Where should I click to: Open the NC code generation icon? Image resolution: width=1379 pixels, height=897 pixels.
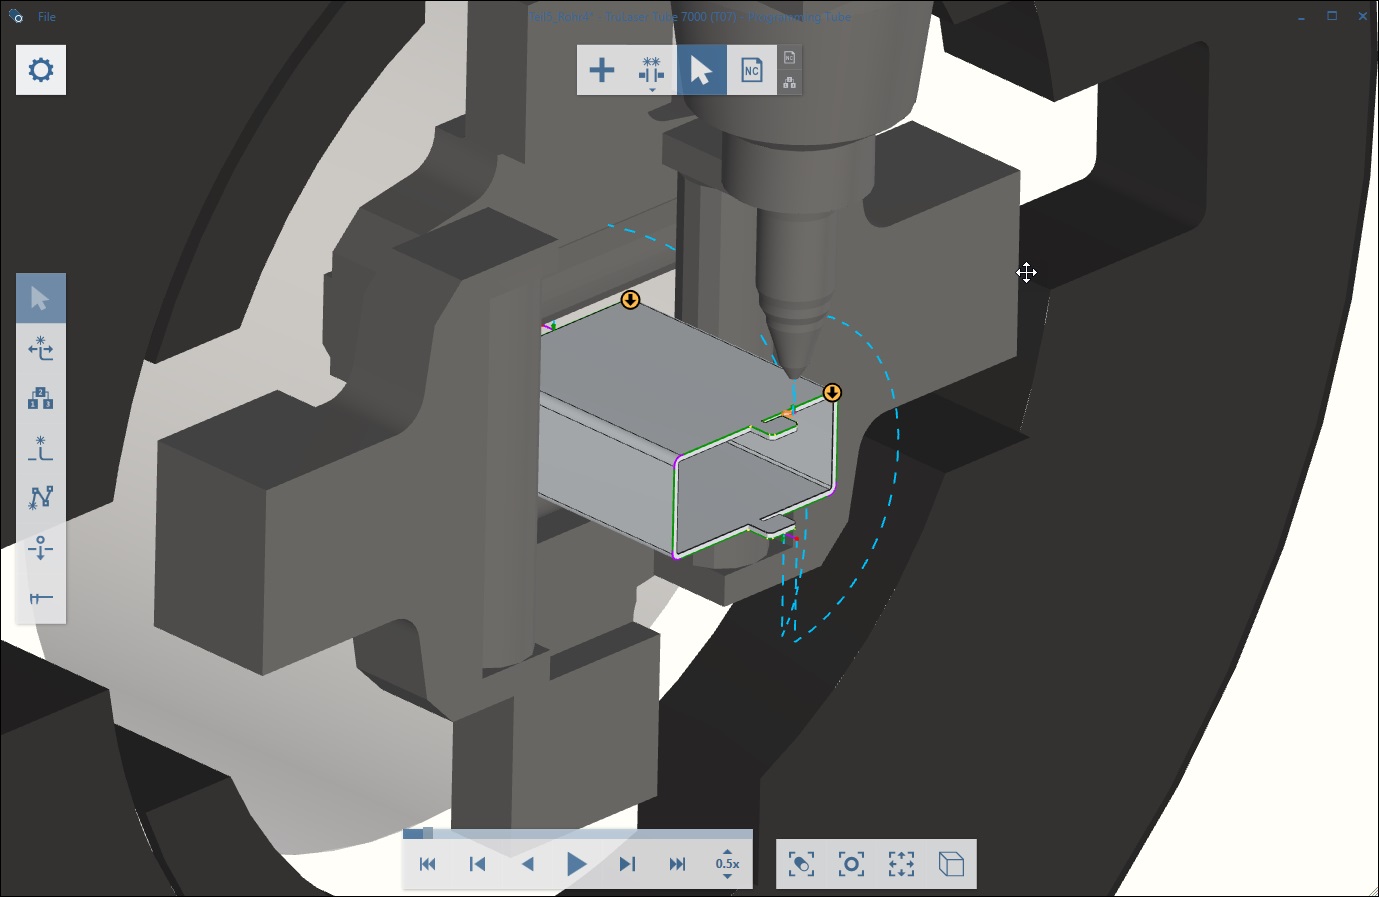[750, 70]
